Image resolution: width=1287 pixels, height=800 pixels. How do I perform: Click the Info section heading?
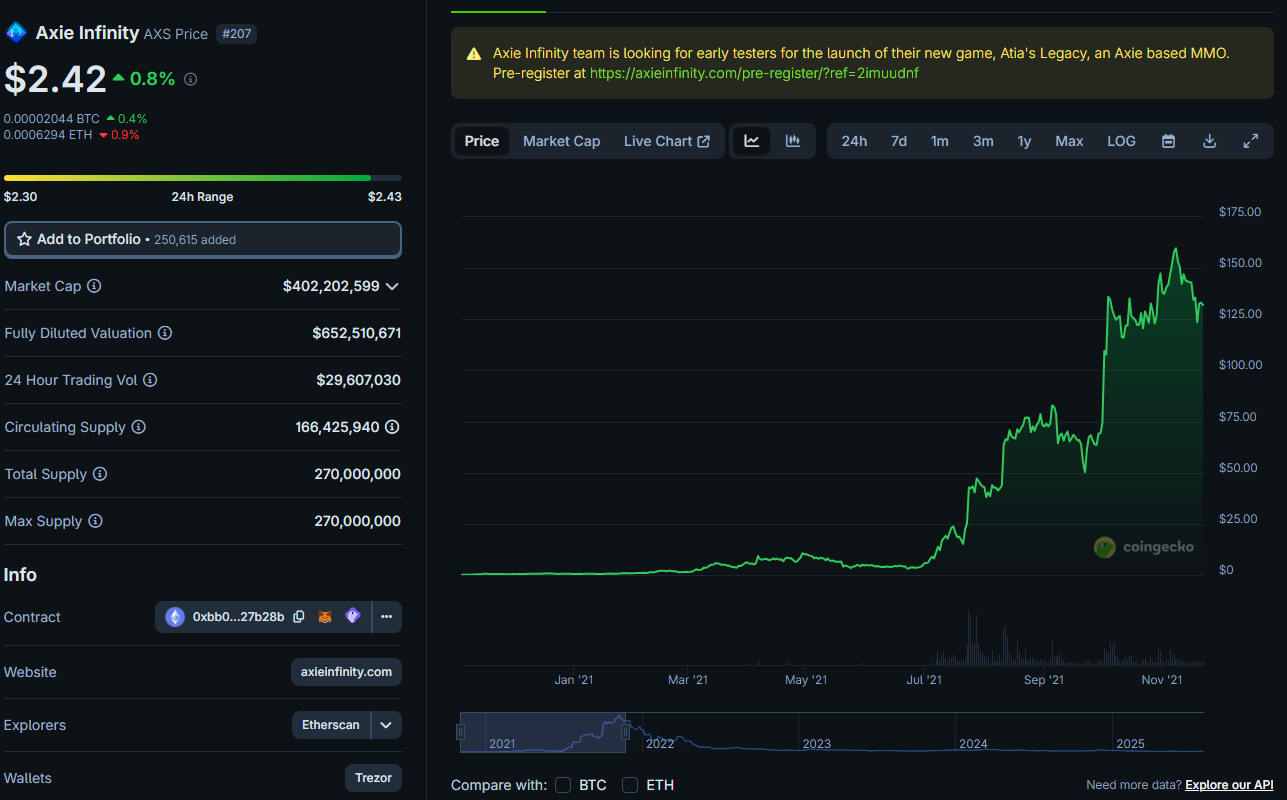(20, 575)
